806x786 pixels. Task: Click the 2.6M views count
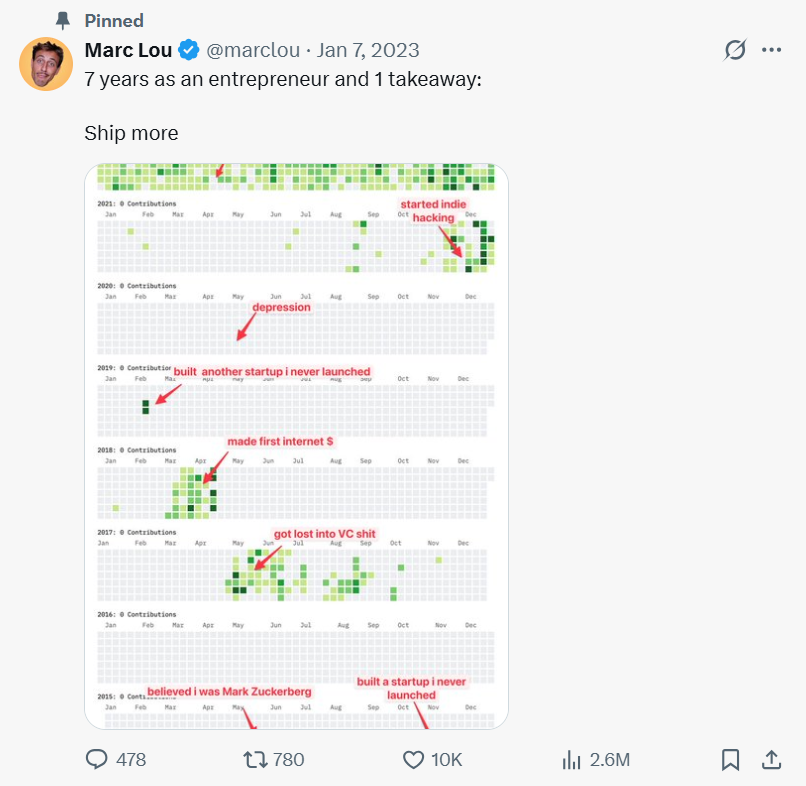click(610, 760)
